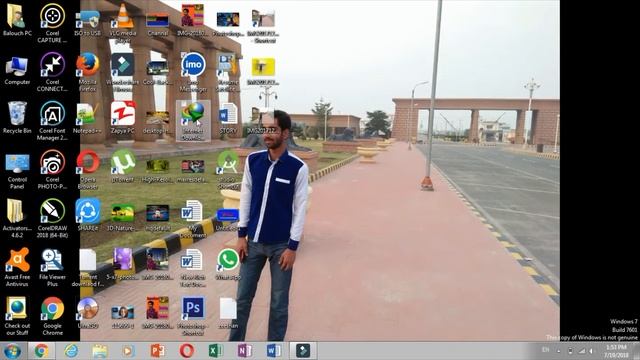Launch Google Chrome desktop shortcut
The image size is (640, 360).
click(52, 316)
